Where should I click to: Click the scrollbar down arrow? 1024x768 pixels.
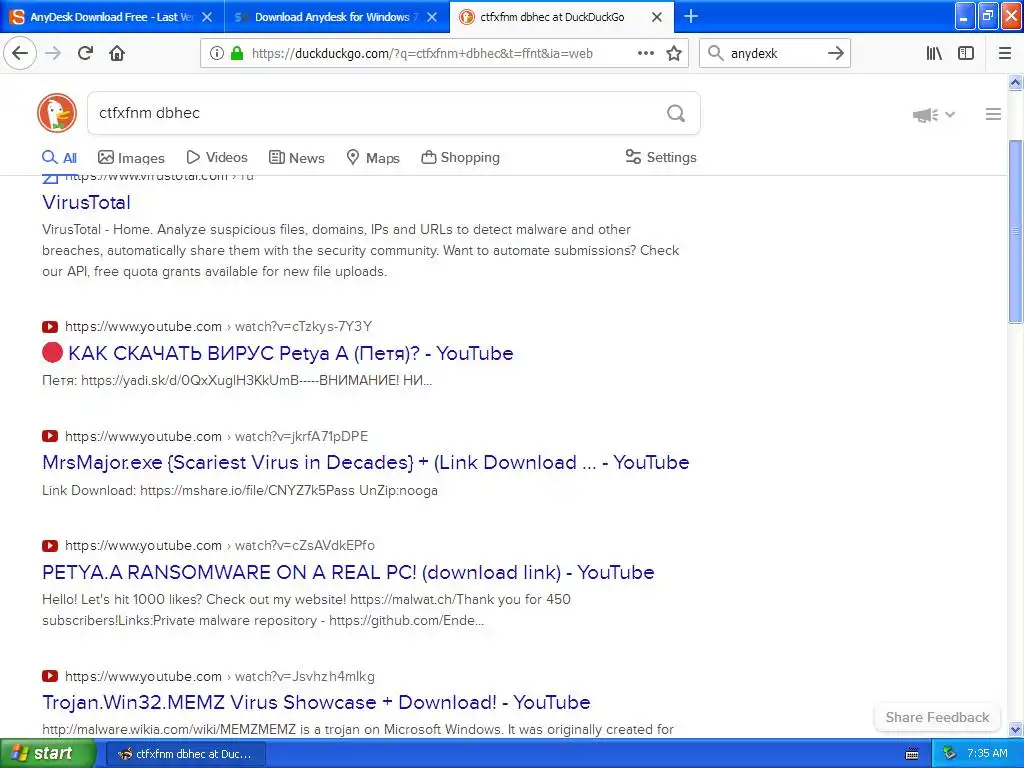click(x=1015, y=729)
